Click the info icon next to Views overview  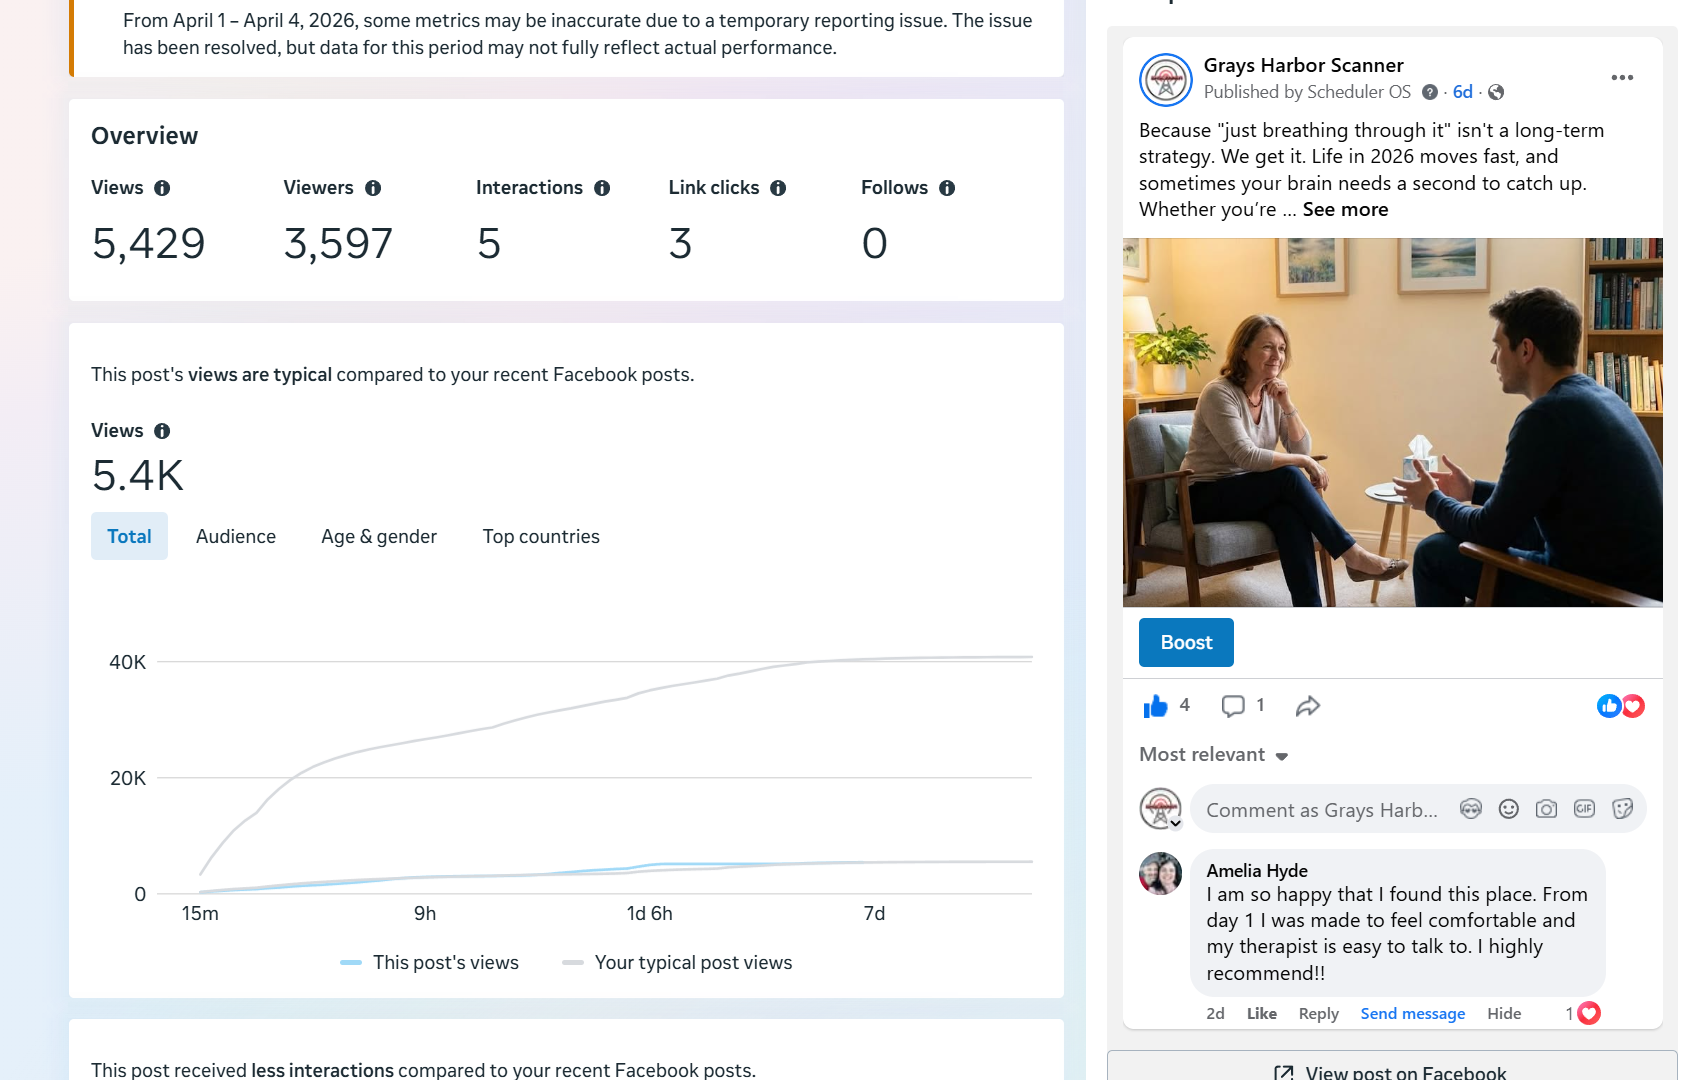point(162,188)
